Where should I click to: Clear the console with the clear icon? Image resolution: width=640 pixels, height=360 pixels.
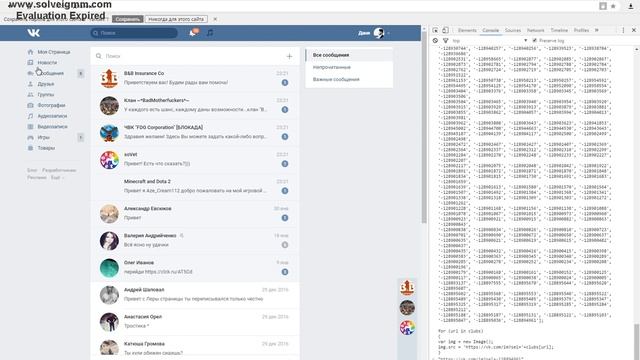[435, 40]
